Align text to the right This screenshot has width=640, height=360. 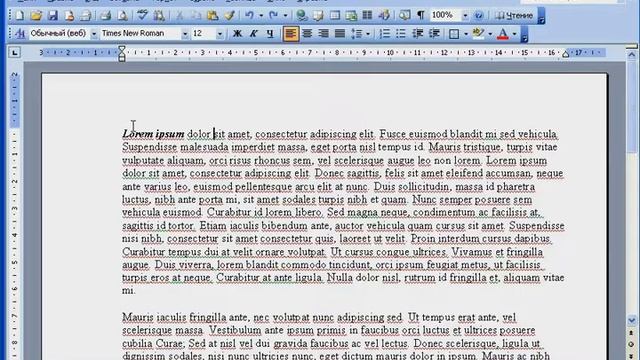pyautogui.click(x=323, y=33)
